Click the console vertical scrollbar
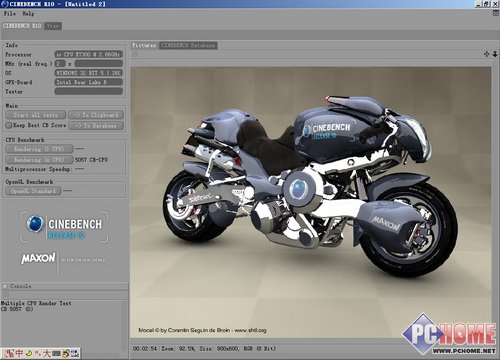This screenshot has width=500, height=360. pos(124,325)
